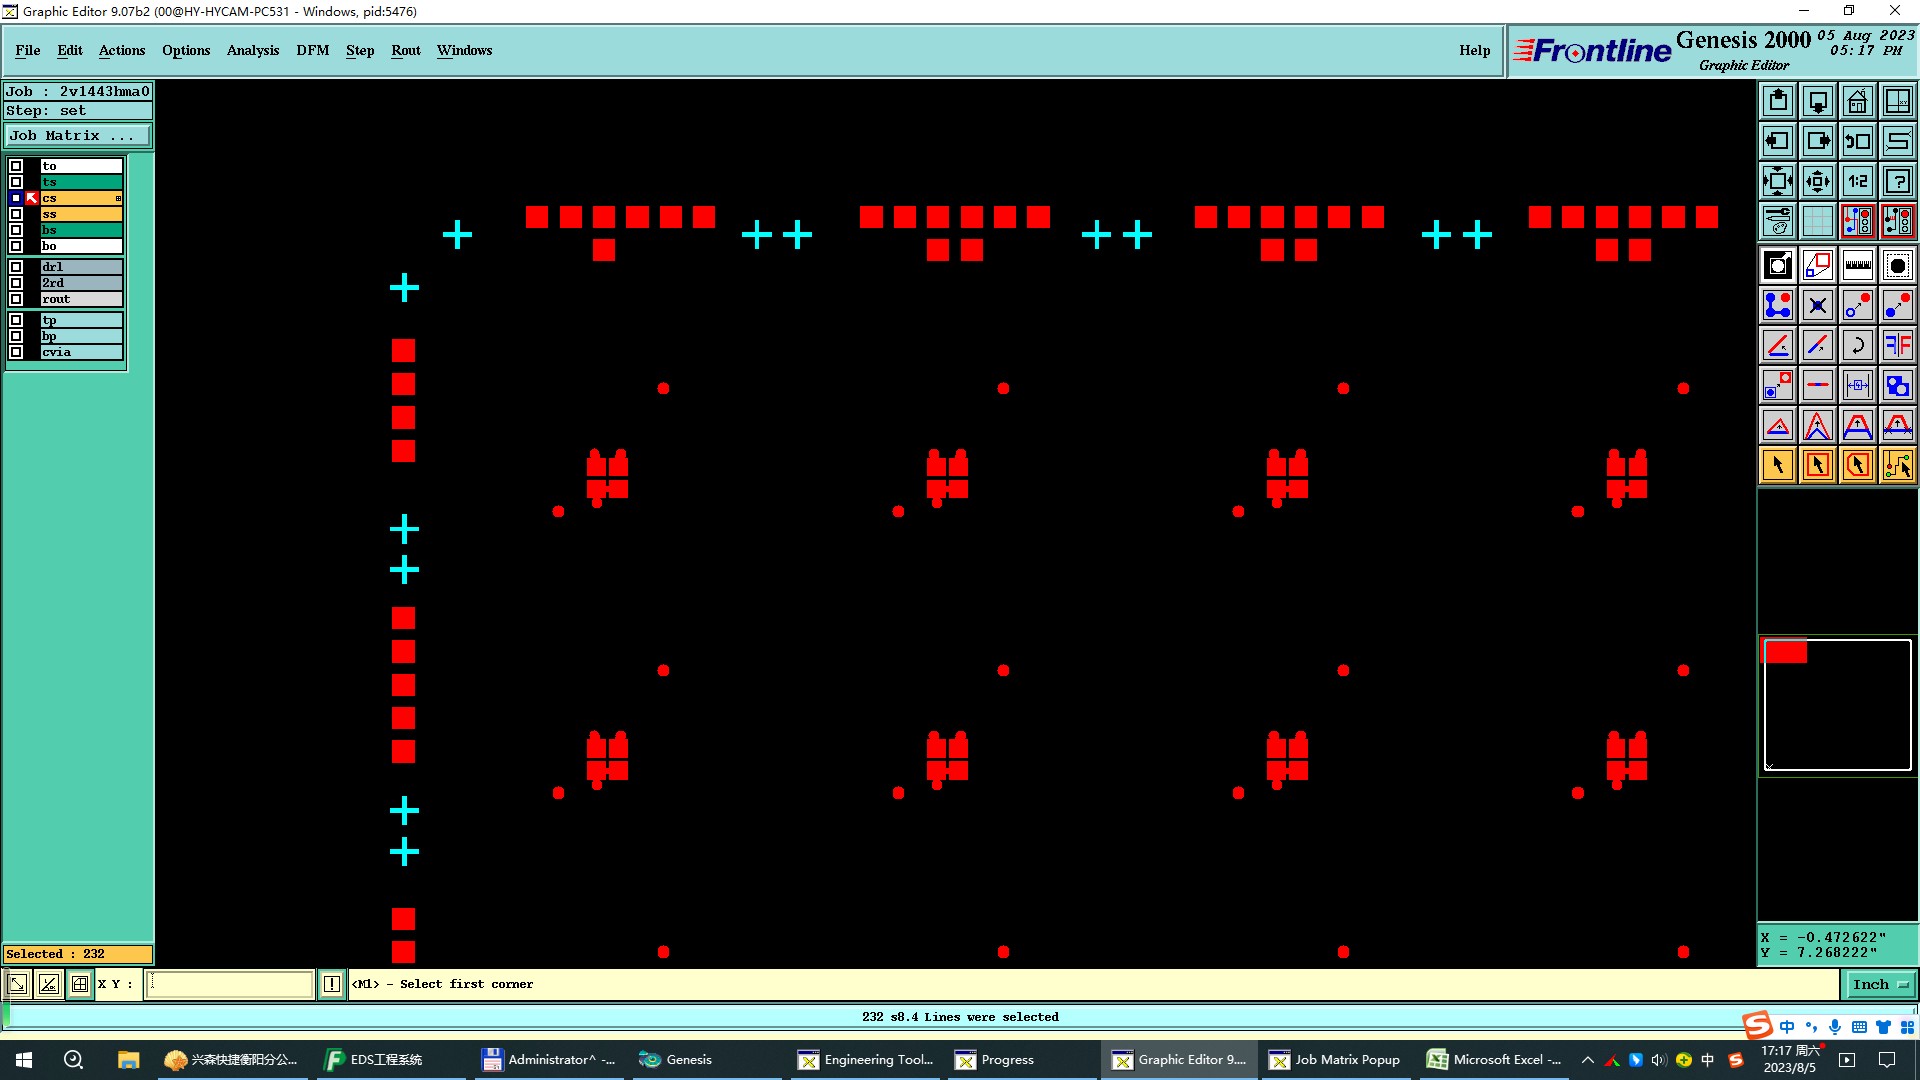
Task: Click the XY coordinate input field
Action: 230,984
